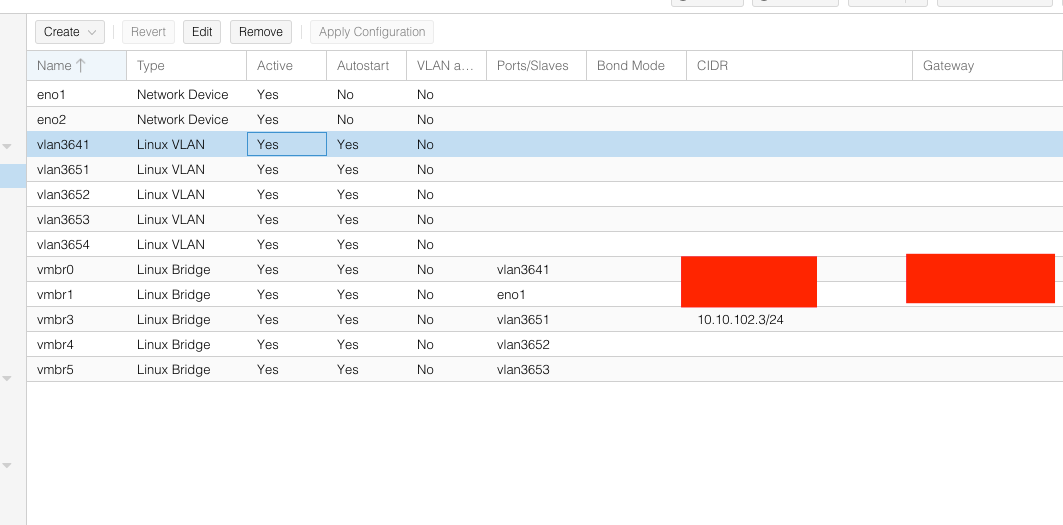Viewport: 1063px width, 525px height.
Task: Click eno1 in Ports/Slaves of vmbr1
Action: click(511, 294)
